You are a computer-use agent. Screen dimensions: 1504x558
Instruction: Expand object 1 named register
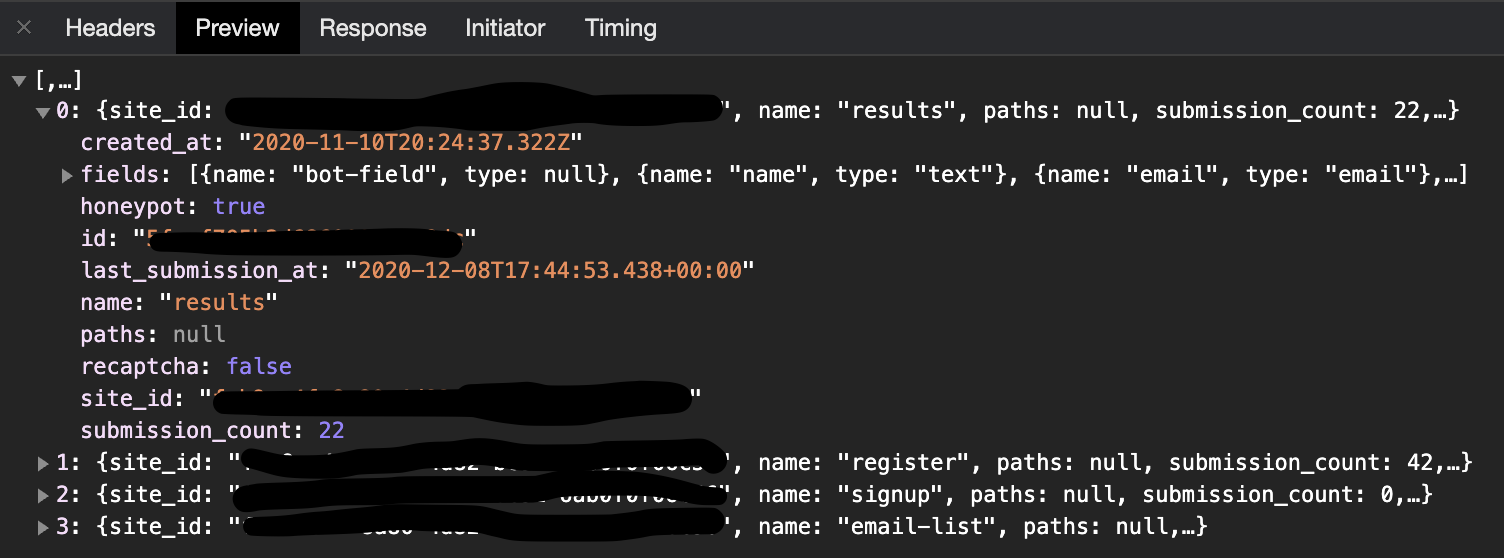click(x=43, y=463)
